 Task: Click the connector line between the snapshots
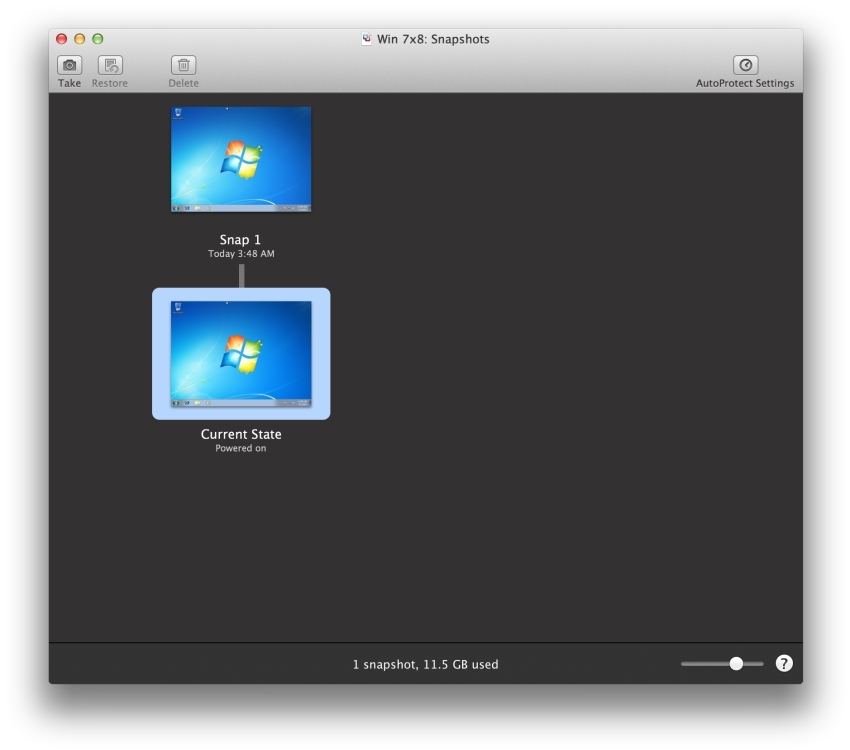pos(241,276)
